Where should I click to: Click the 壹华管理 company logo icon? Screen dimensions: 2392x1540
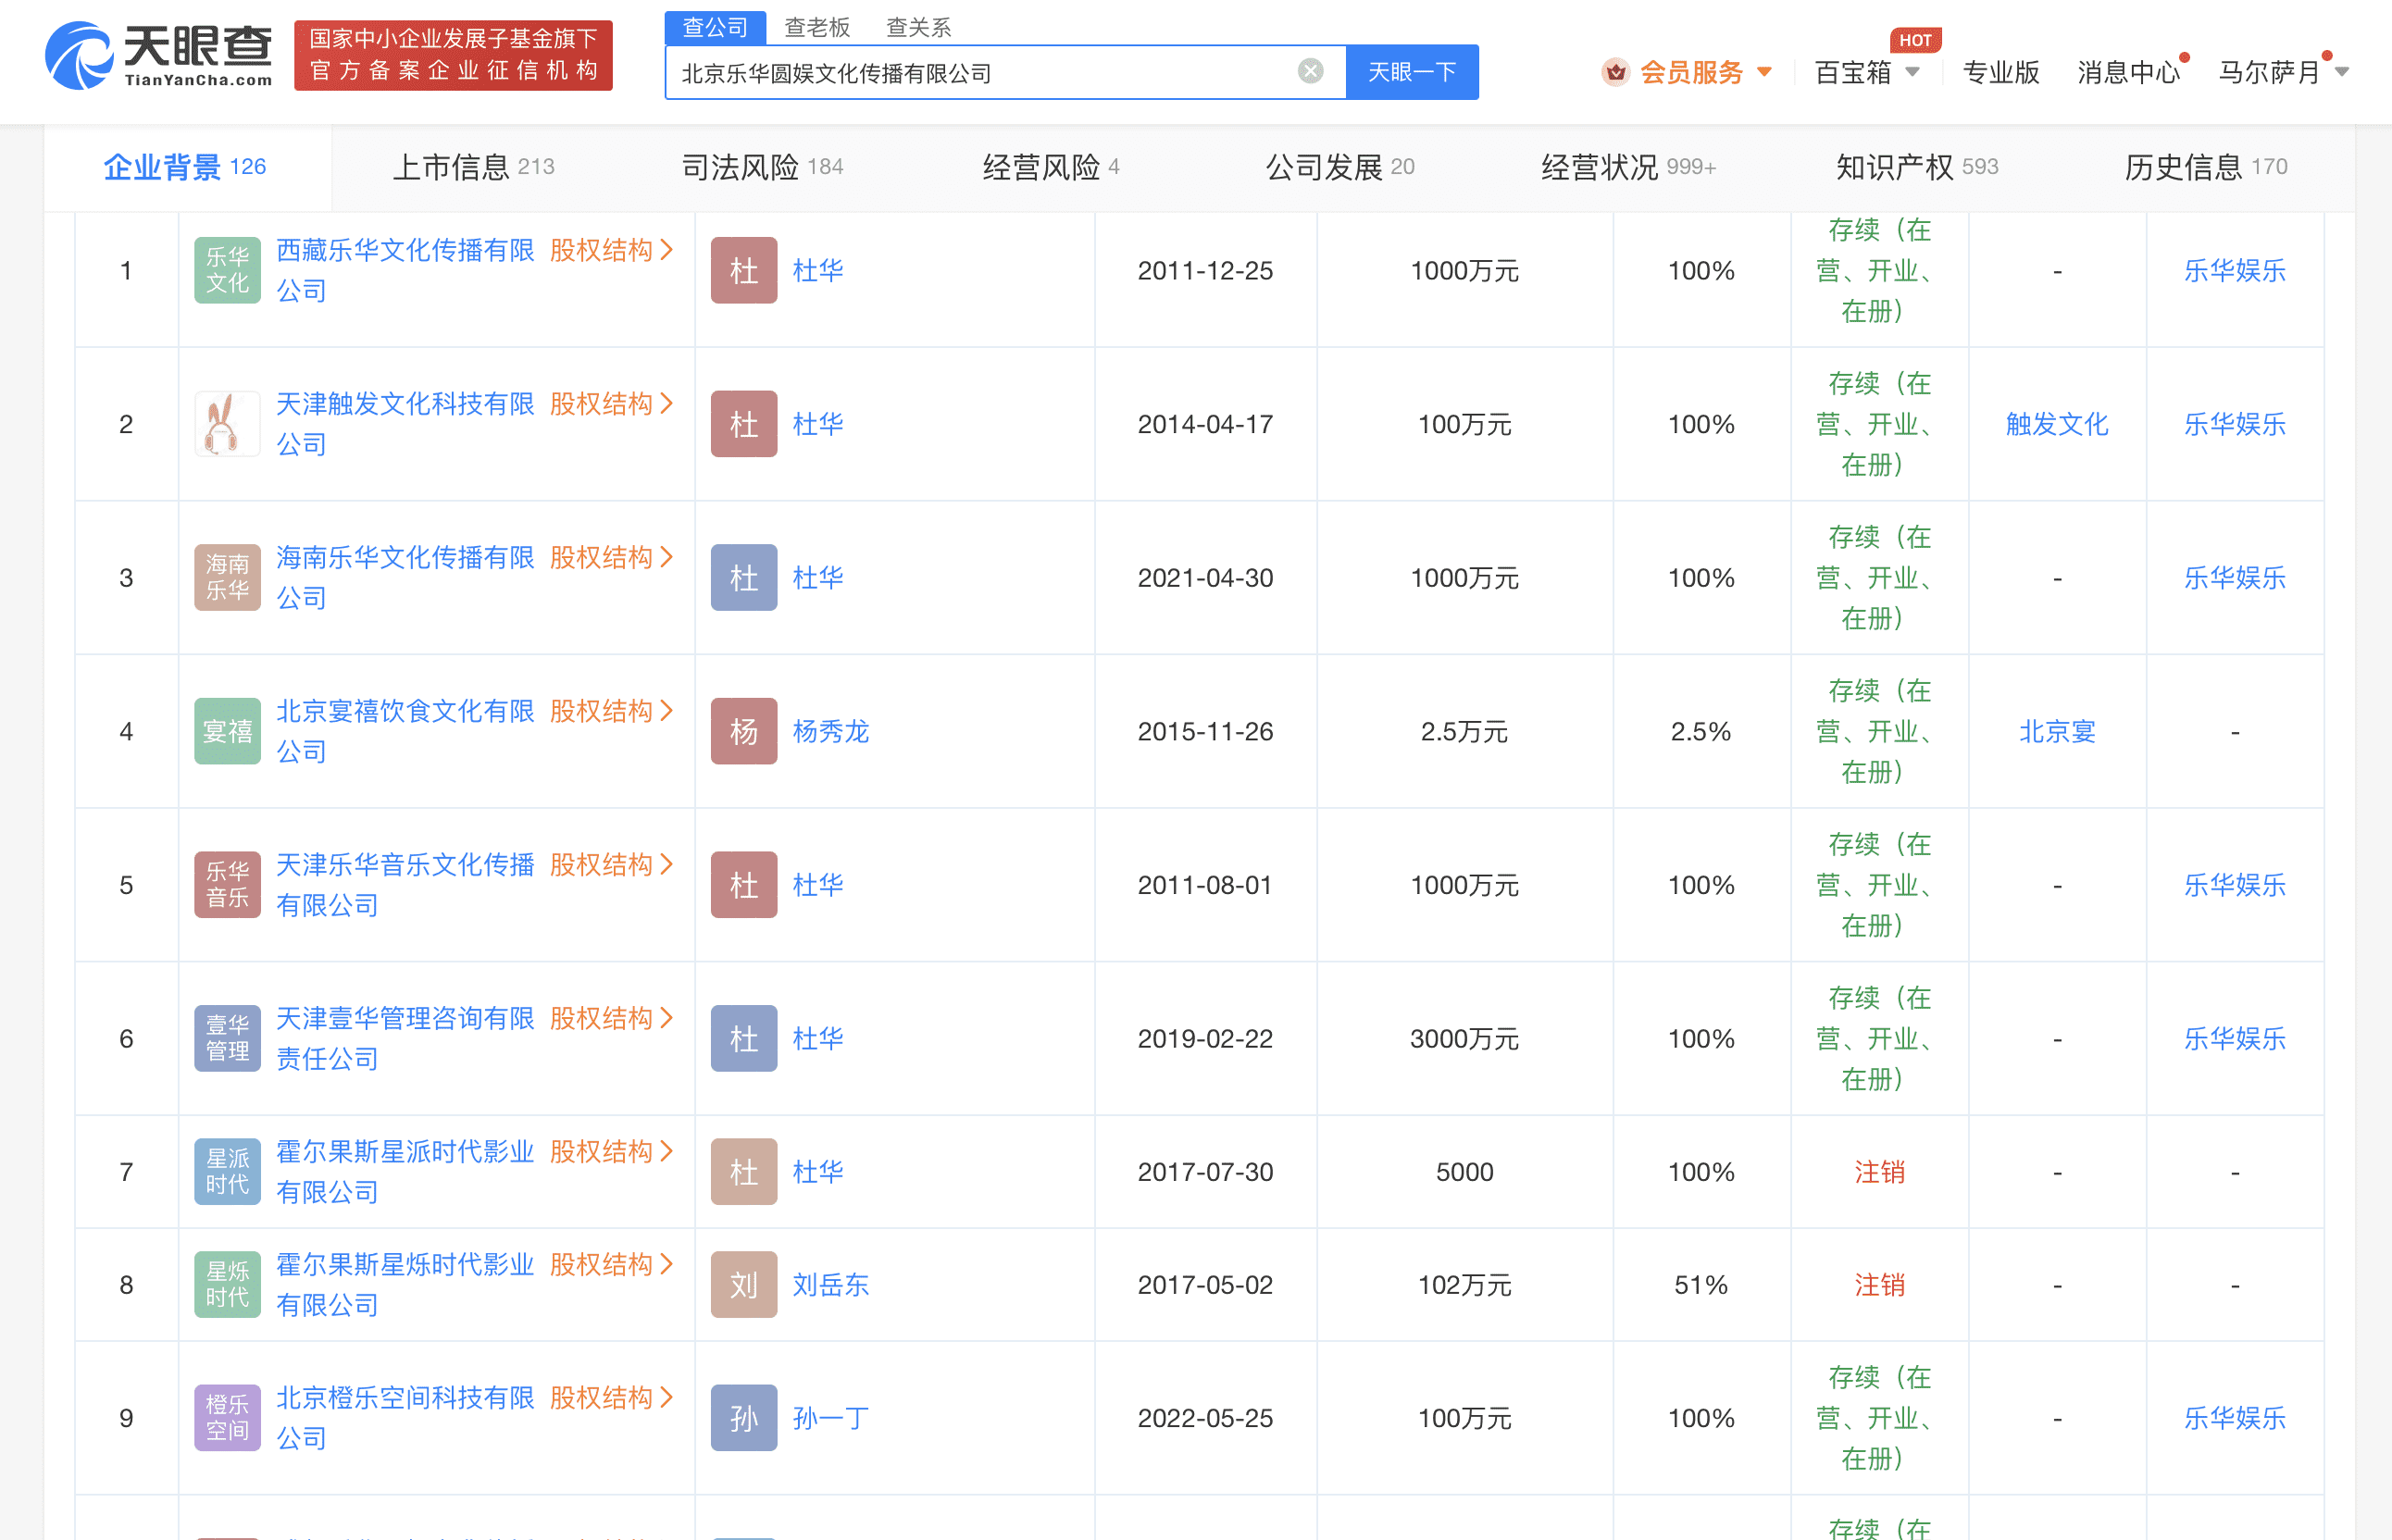click(x=227, y=1038)
